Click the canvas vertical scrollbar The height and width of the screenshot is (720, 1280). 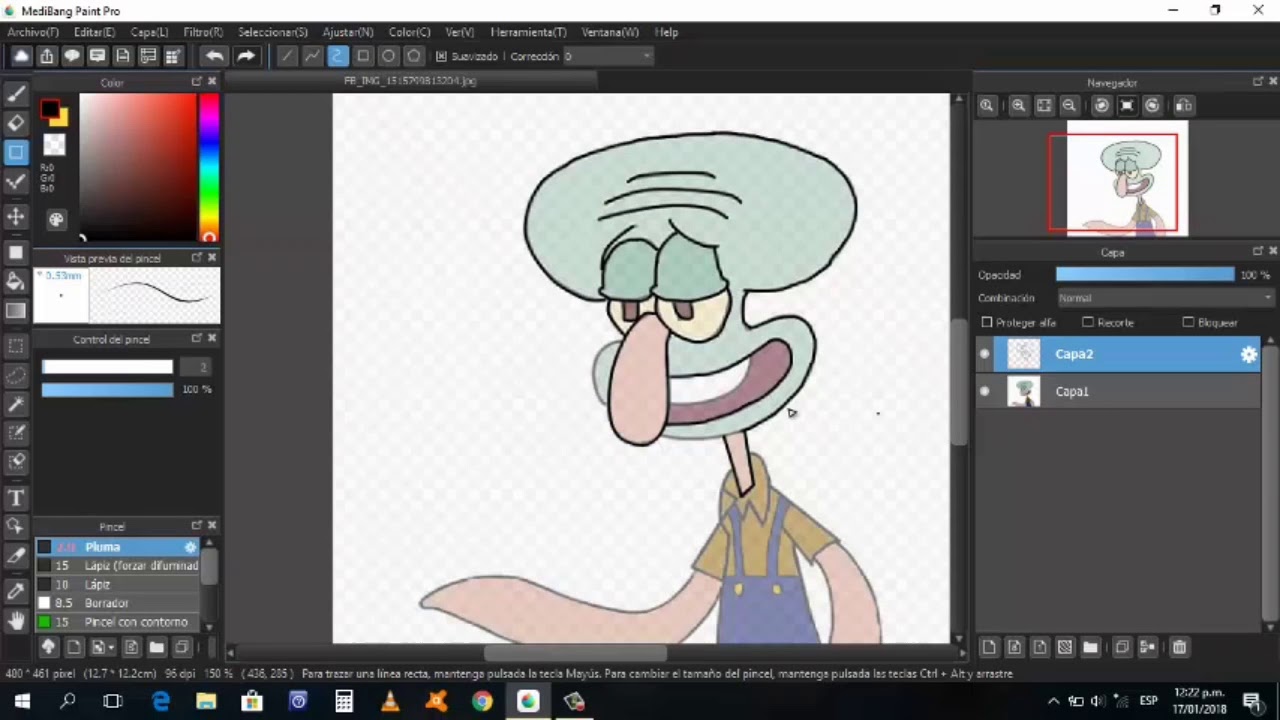(958, 380)
